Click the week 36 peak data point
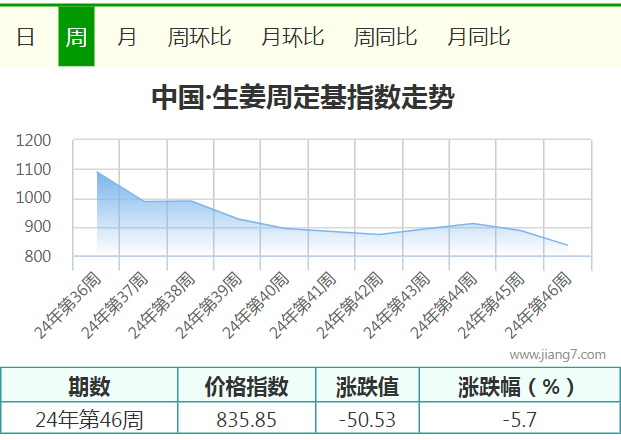This screenshot has width=621, height=440. 97,172
